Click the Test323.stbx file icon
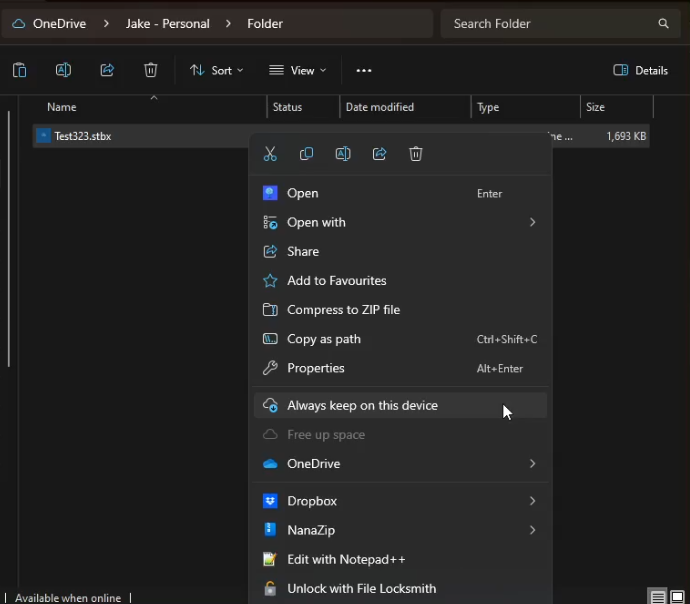Image resolution: width=690 pixels, height=604 pixels. tap(43, 135)
